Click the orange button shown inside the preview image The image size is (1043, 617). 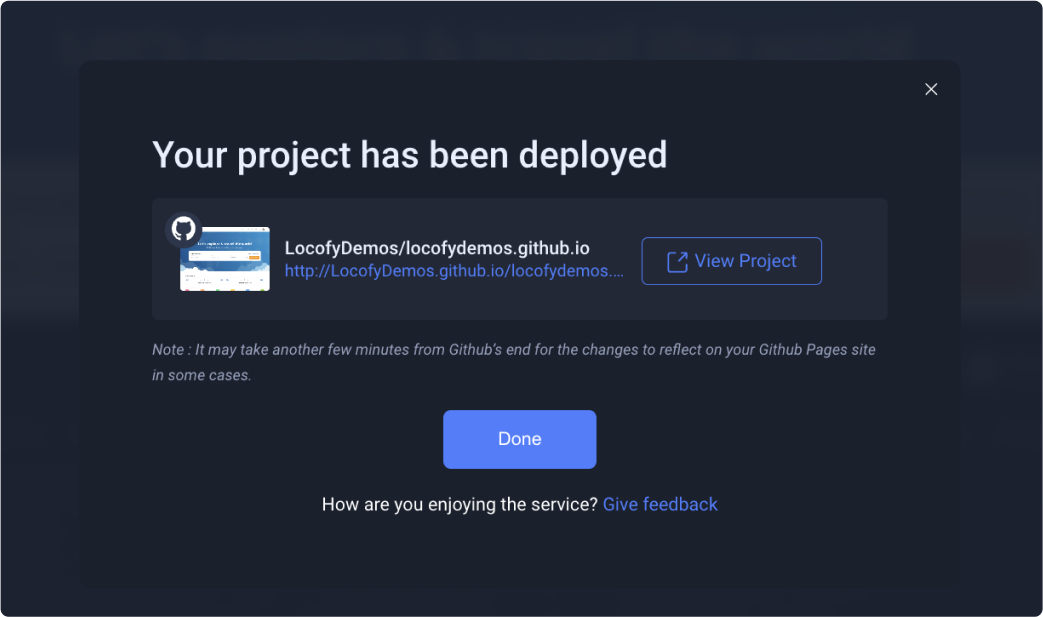point(254,258)
